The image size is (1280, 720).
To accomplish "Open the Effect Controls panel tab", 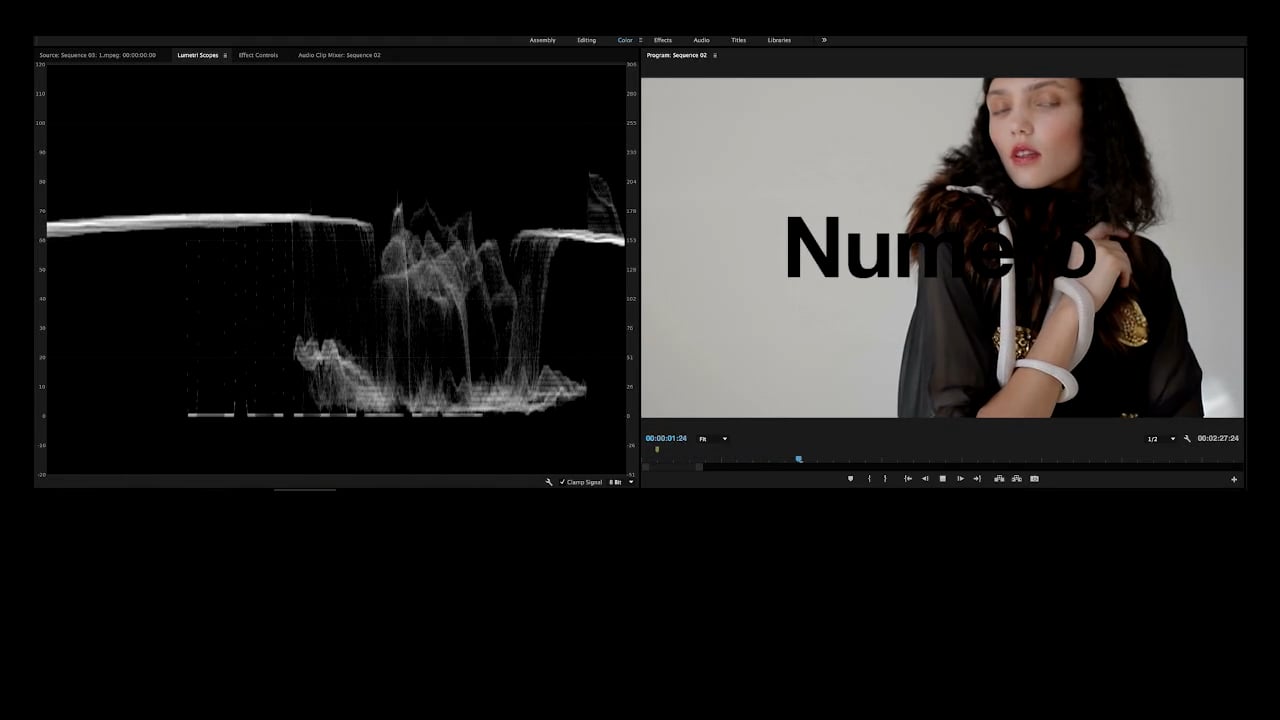I will tap(258, 55).
